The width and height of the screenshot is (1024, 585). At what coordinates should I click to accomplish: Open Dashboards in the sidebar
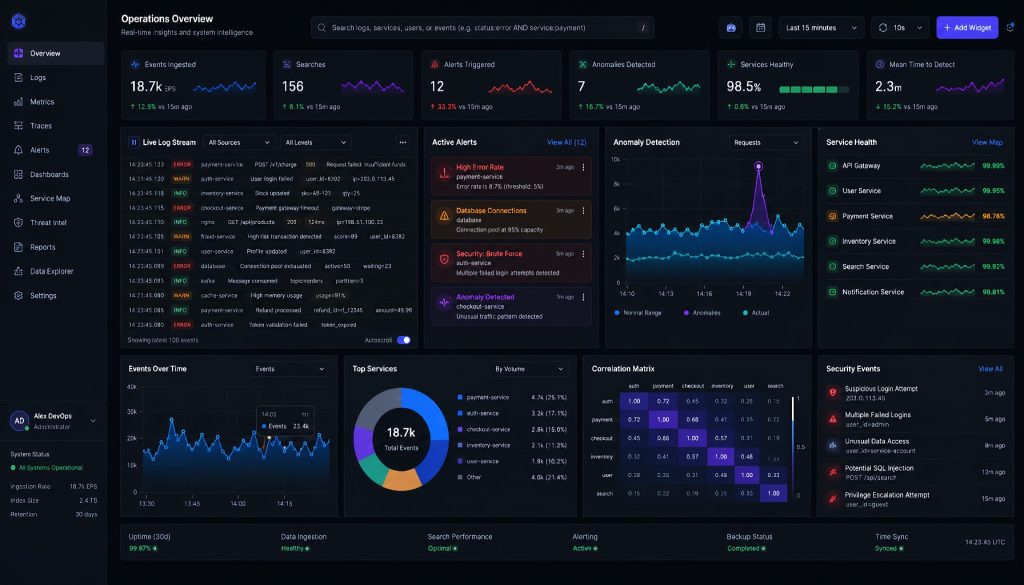click(56, 174)
